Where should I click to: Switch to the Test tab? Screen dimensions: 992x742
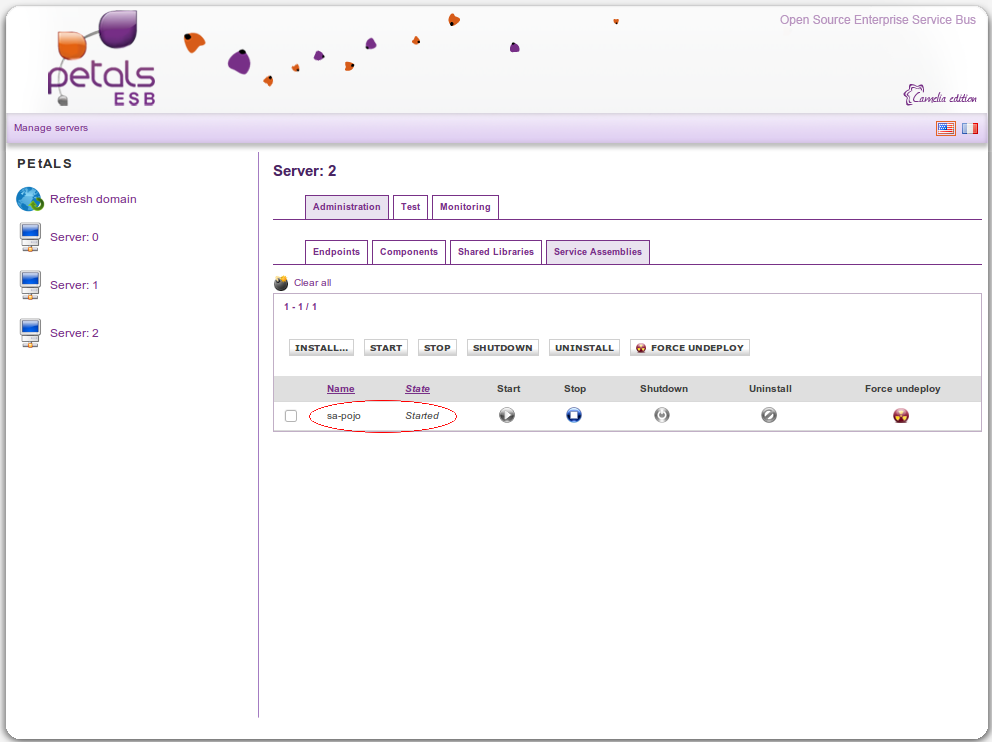[x=410, y=207]
